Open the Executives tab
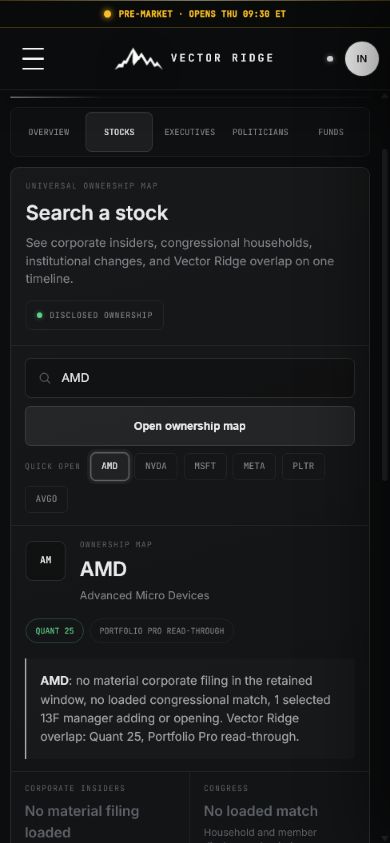This screenshot has height=843, width=390. pyautogui.click(x=189, y=132)
